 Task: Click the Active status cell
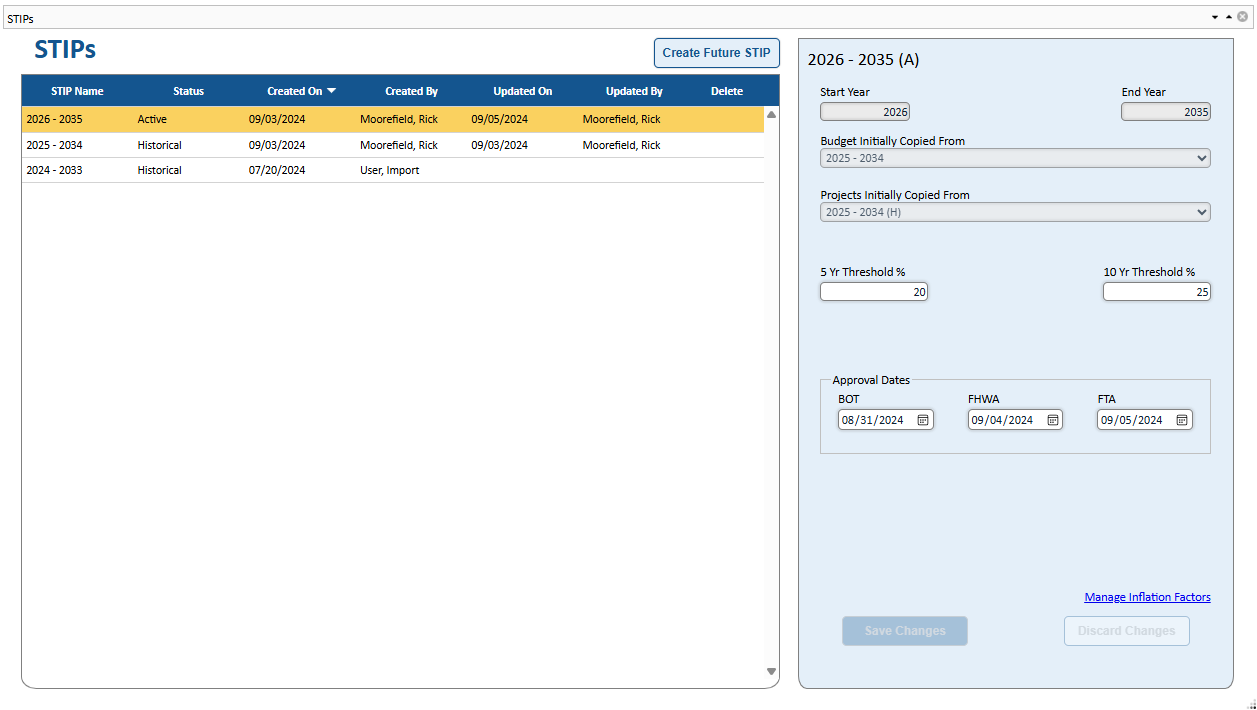152,119
